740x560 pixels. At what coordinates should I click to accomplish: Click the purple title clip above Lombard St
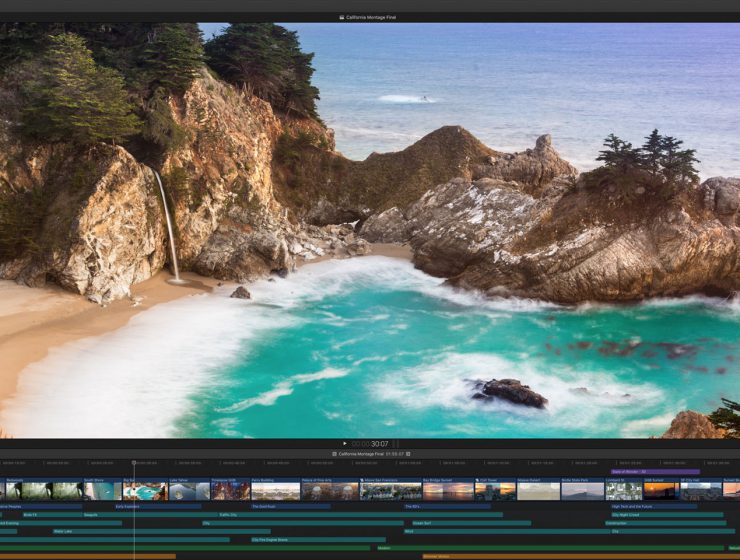pyautogui.click(x=655, y=471)
